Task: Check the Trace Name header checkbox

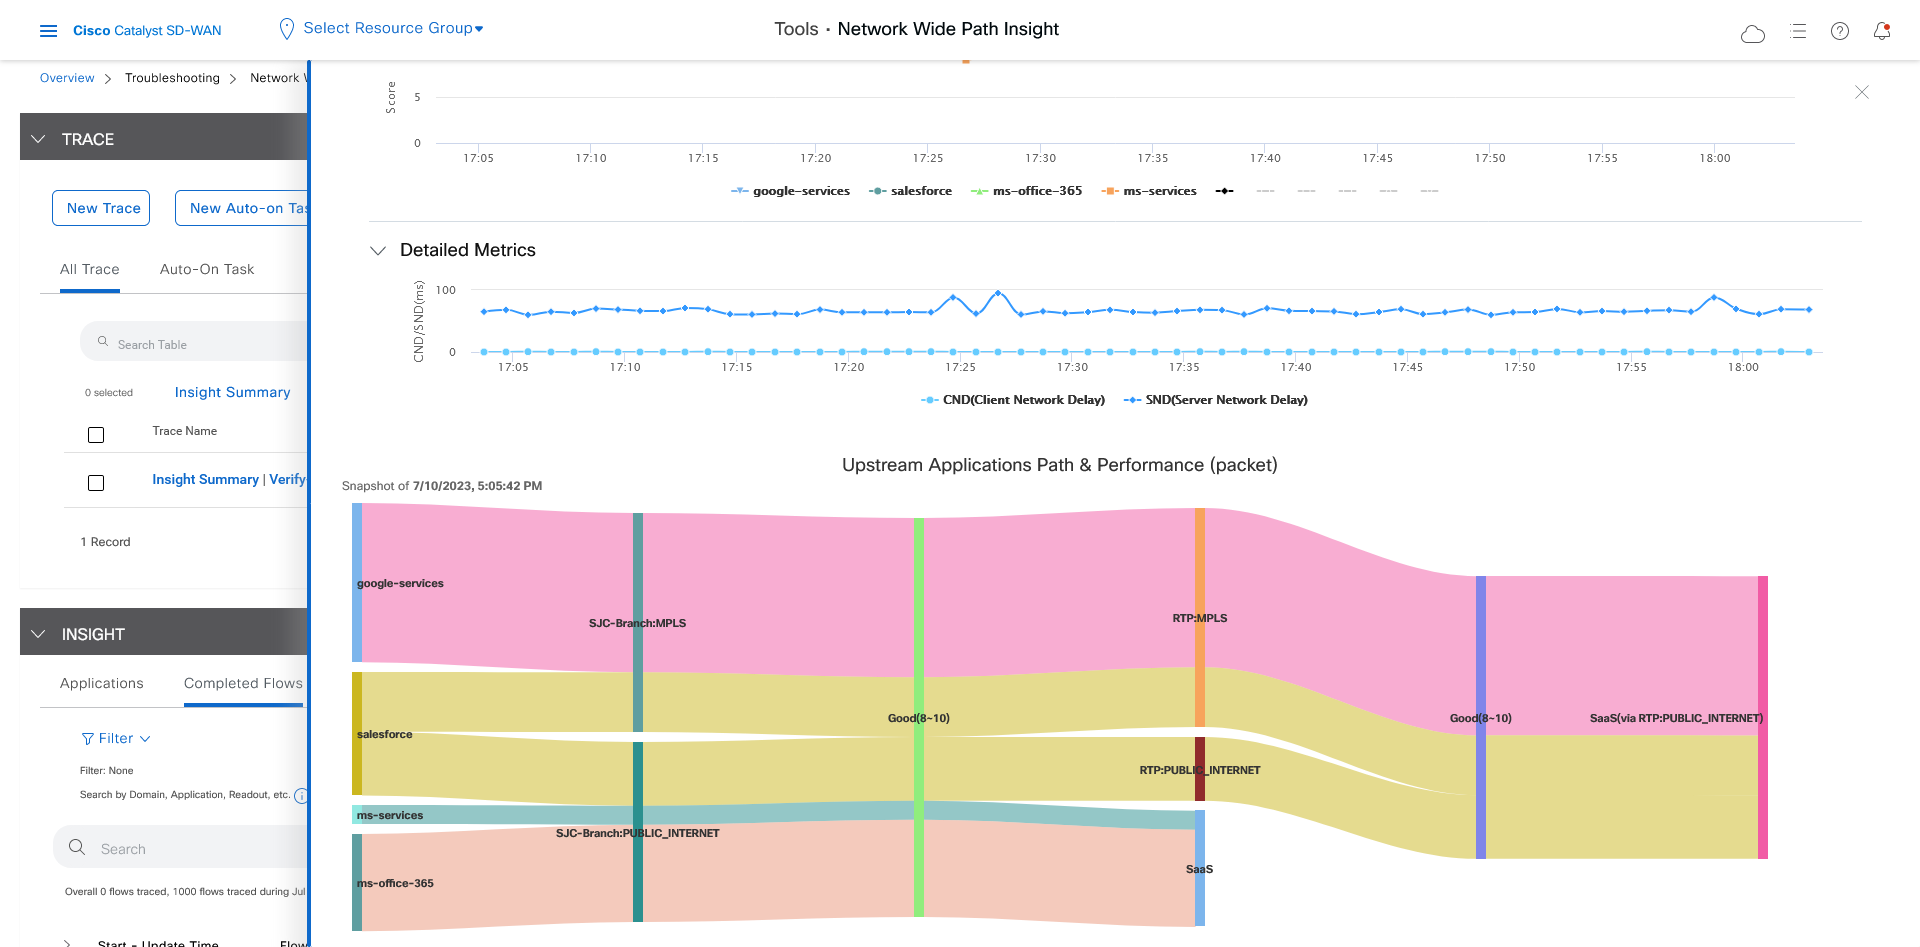Action: [x=96, y=435]
